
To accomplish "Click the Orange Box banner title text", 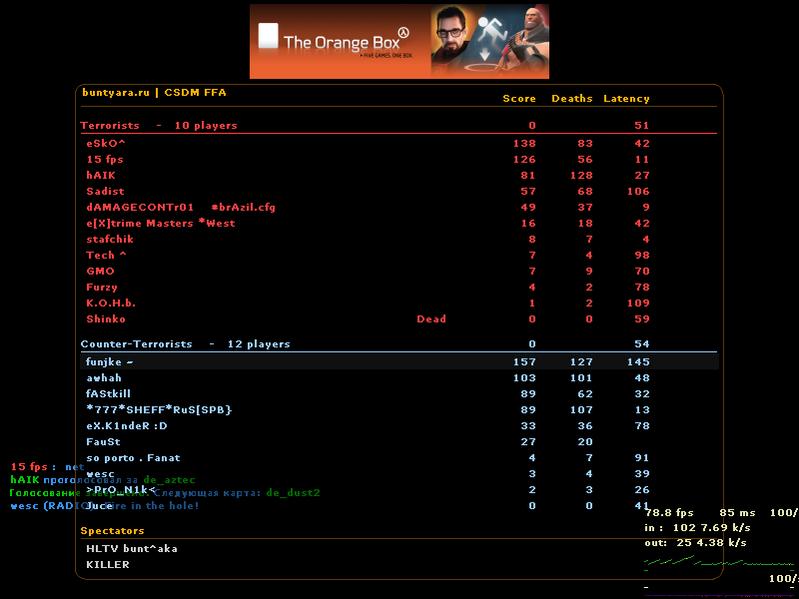I will (x=339, y=42).
